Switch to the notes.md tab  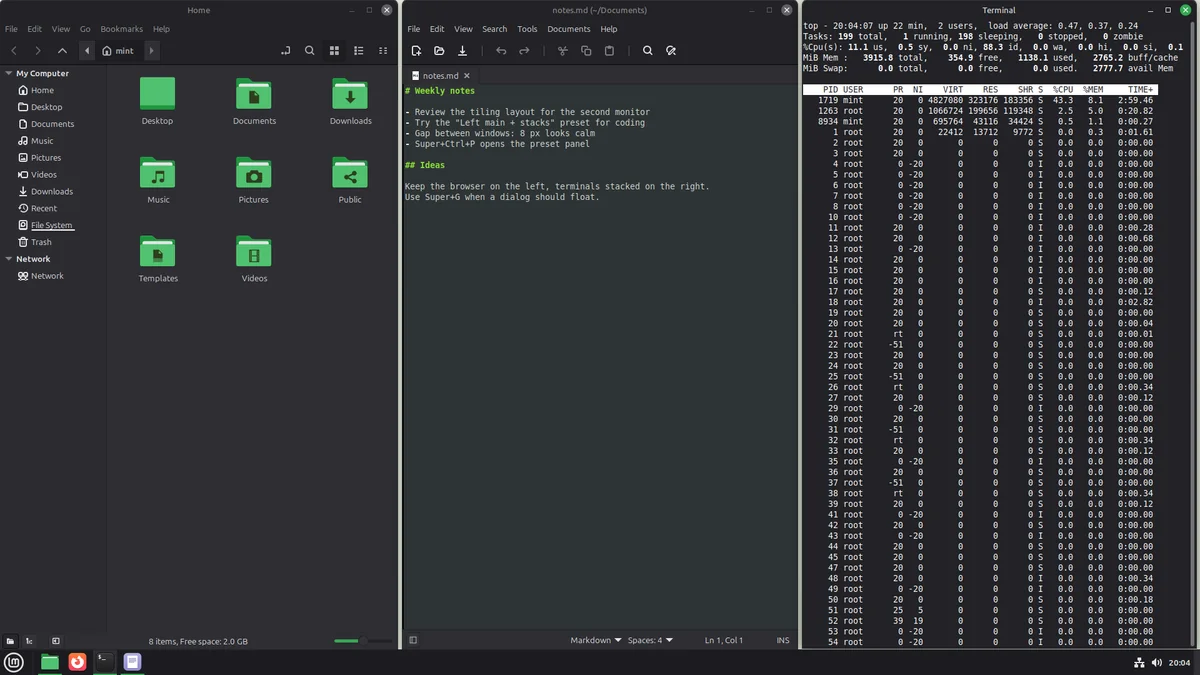click(x=440, y=75)
